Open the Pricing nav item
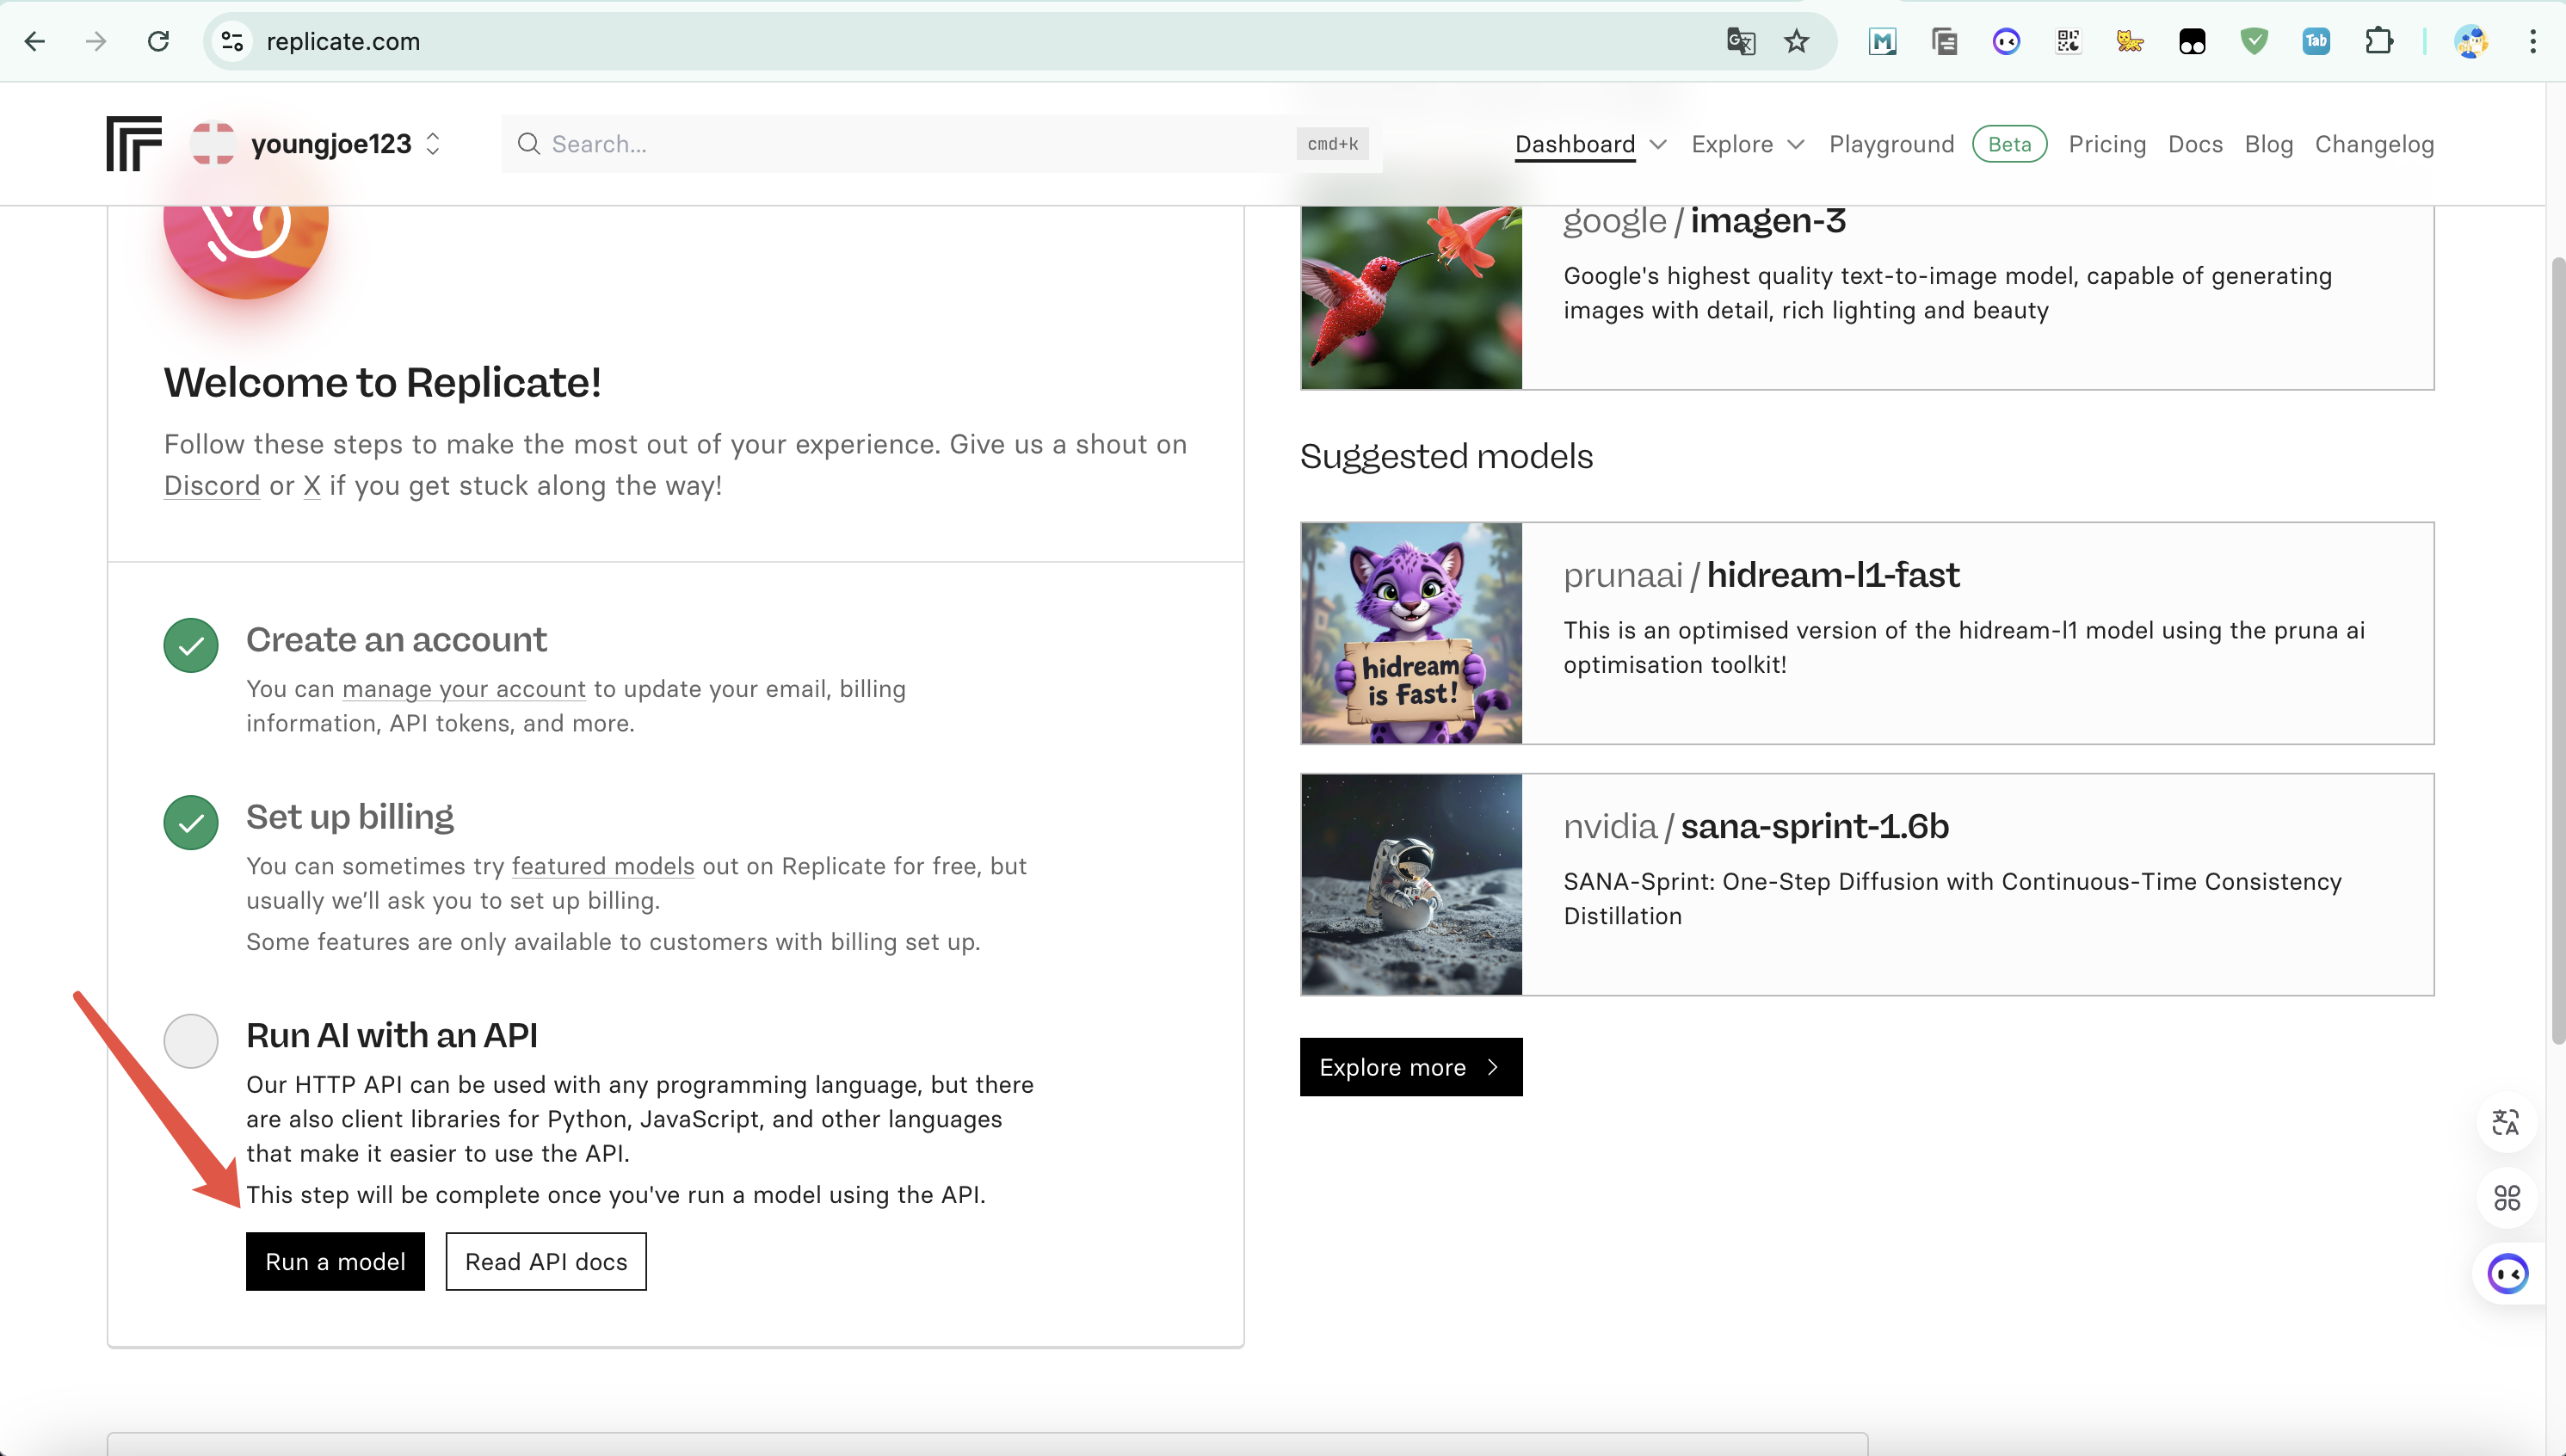 pos(2107,144)
